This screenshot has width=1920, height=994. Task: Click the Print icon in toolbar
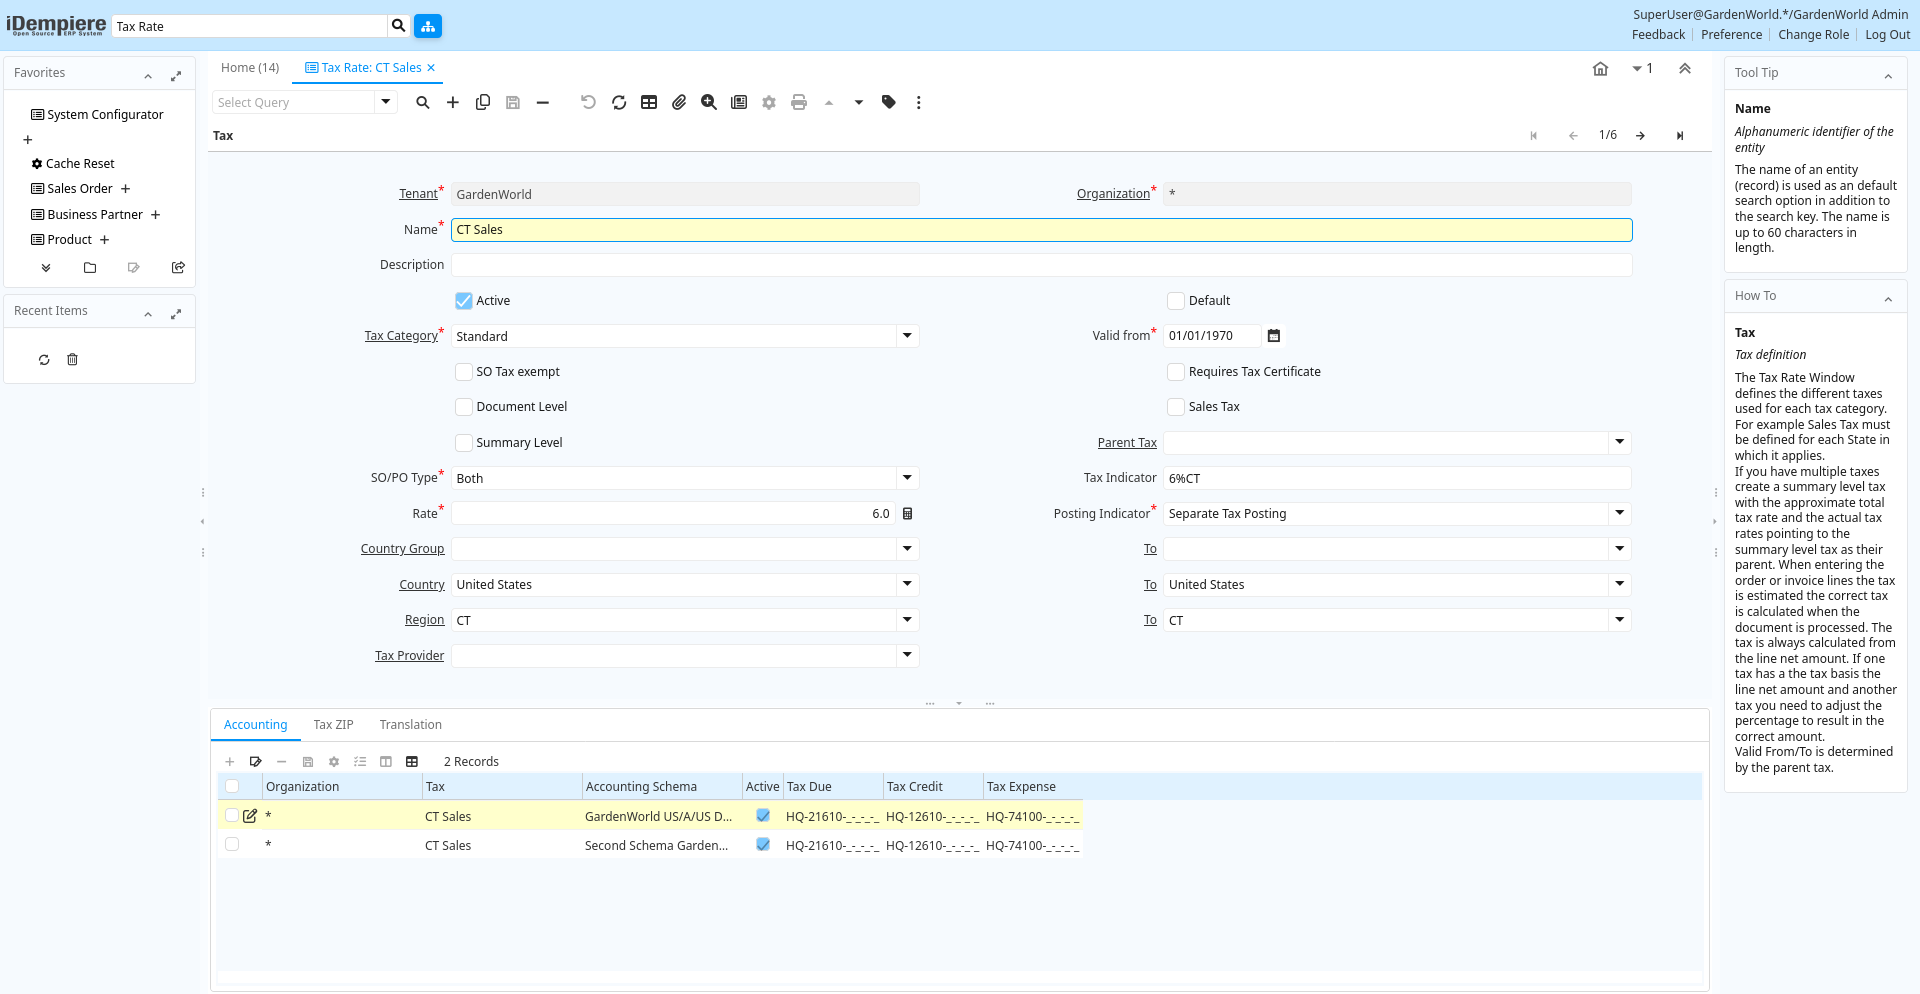[798, 102]
